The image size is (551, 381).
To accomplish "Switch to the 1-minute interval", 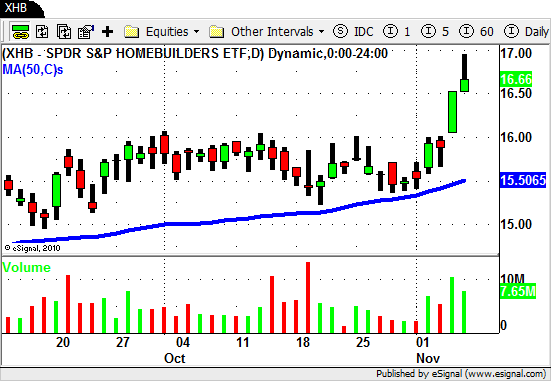I will click(397, 32).
